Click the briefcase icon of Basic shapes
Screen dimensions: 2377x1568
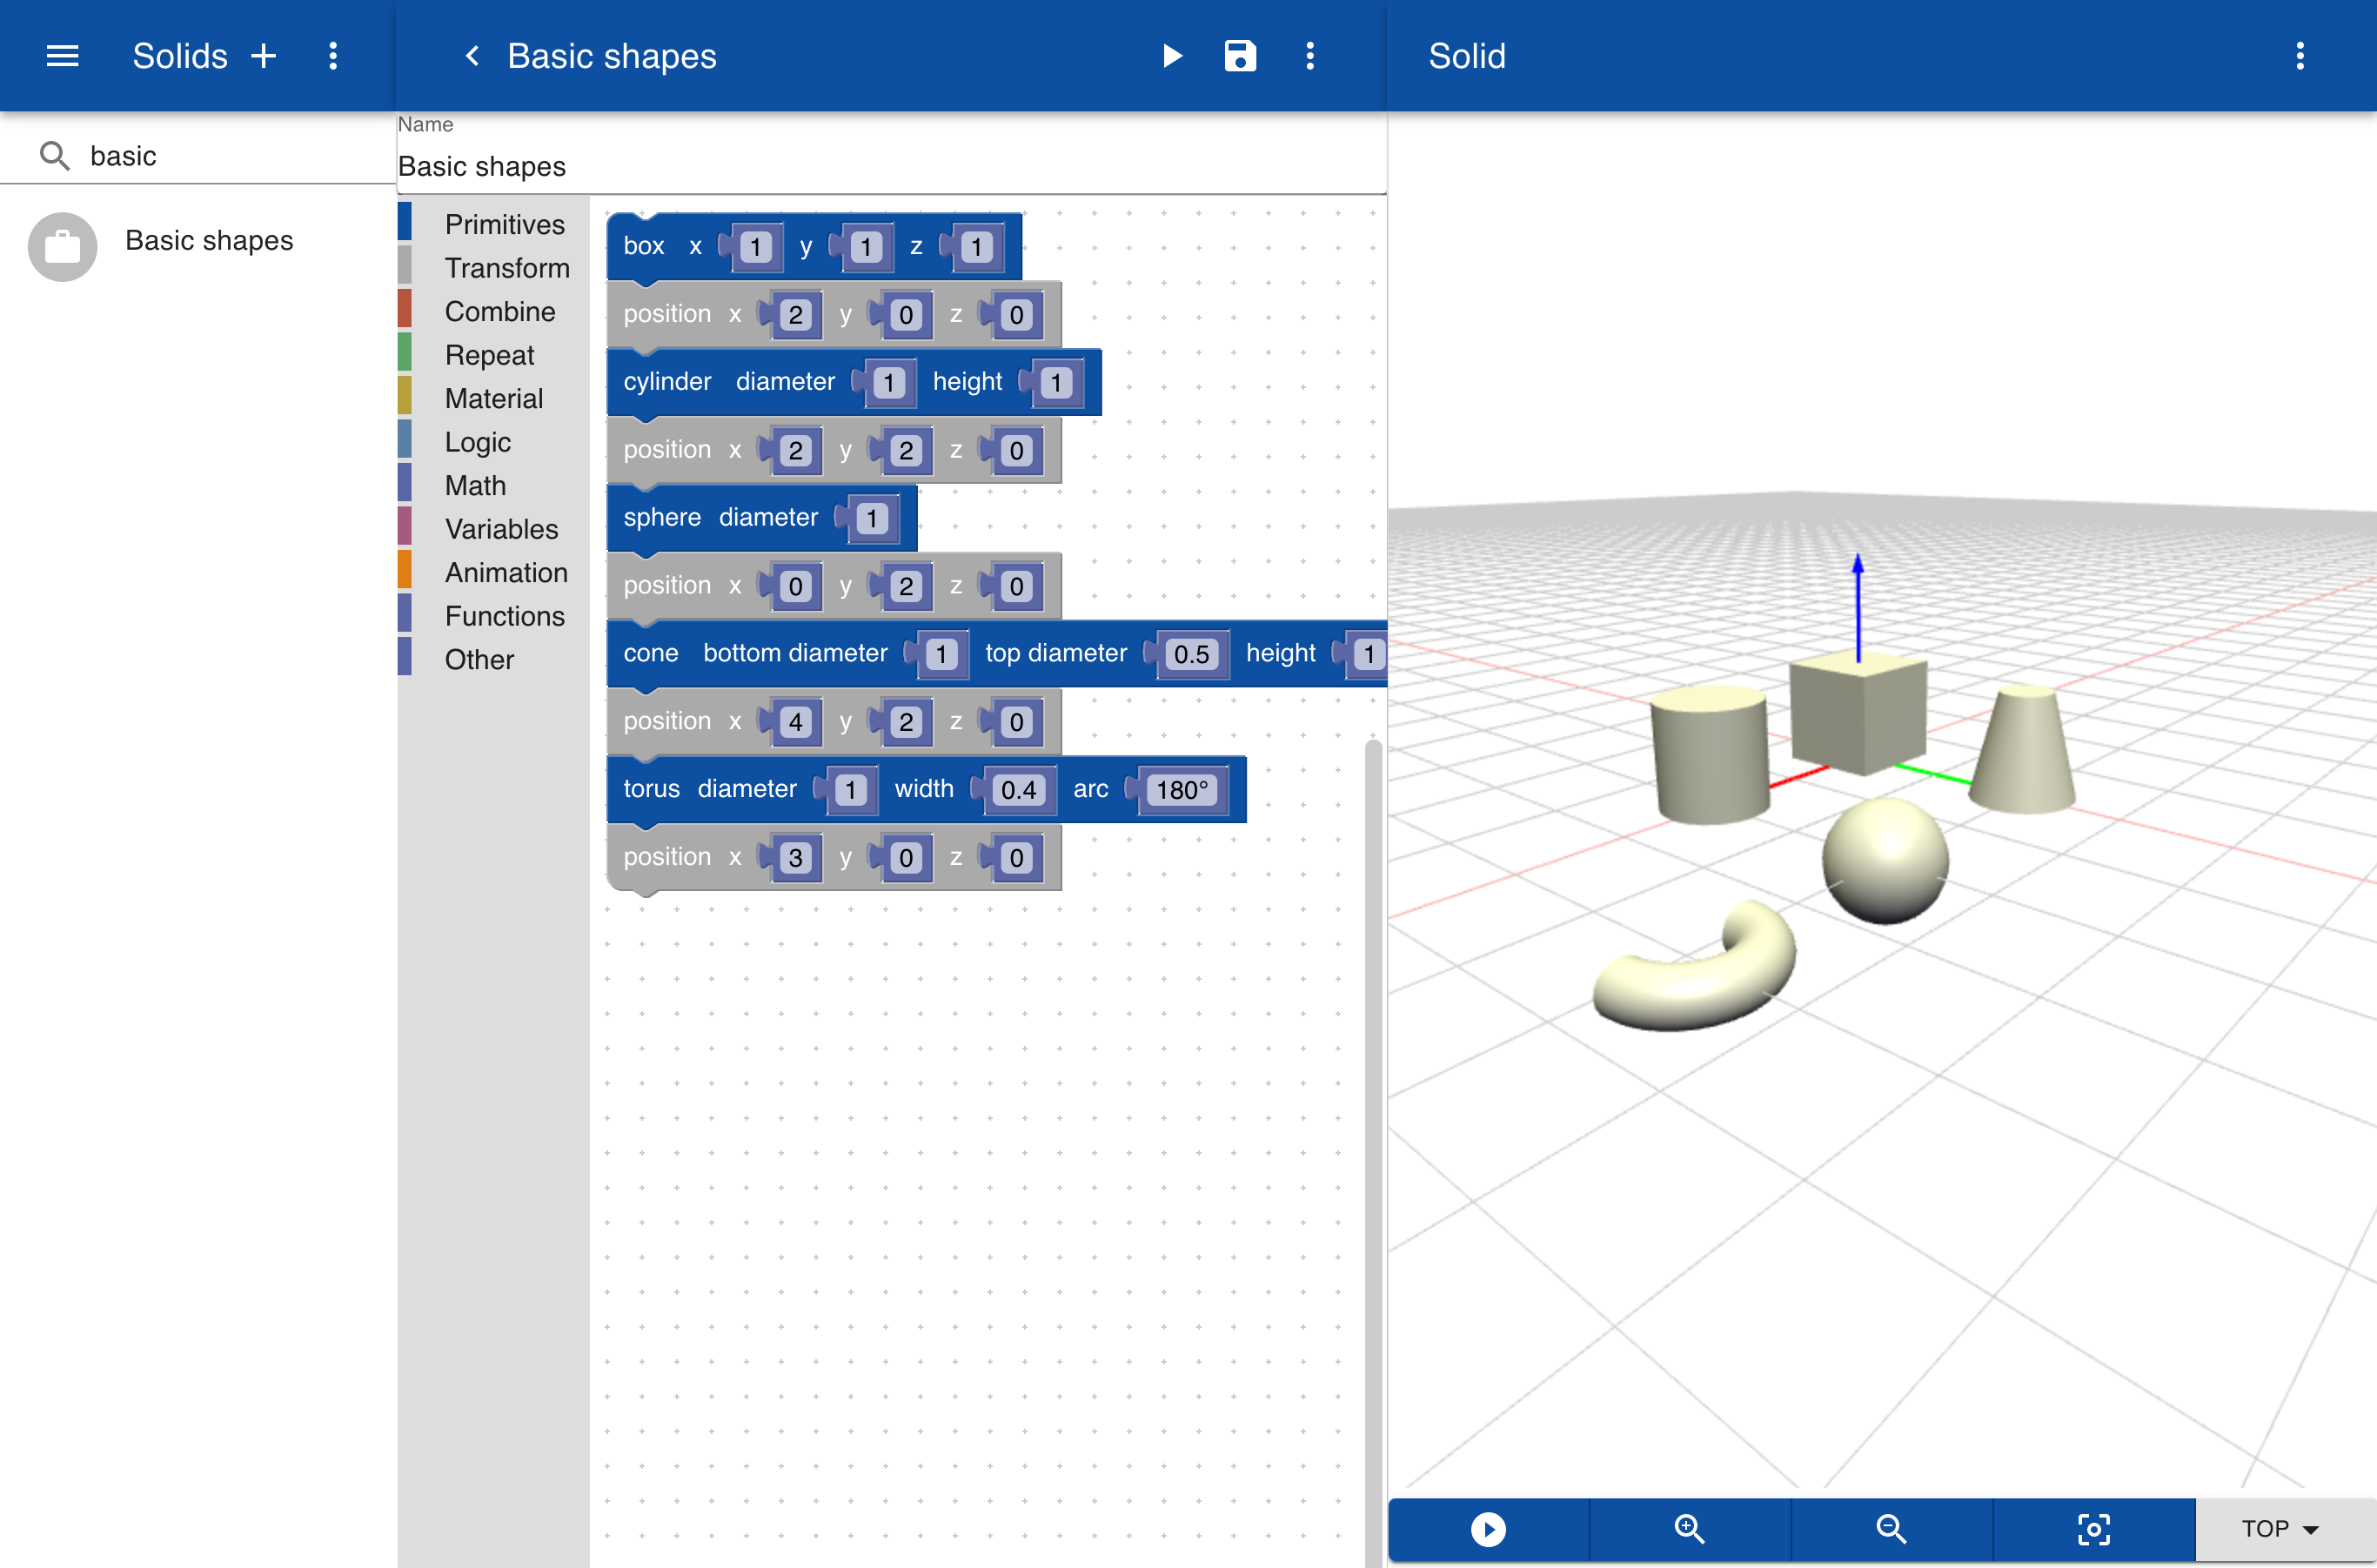[62, 246]
